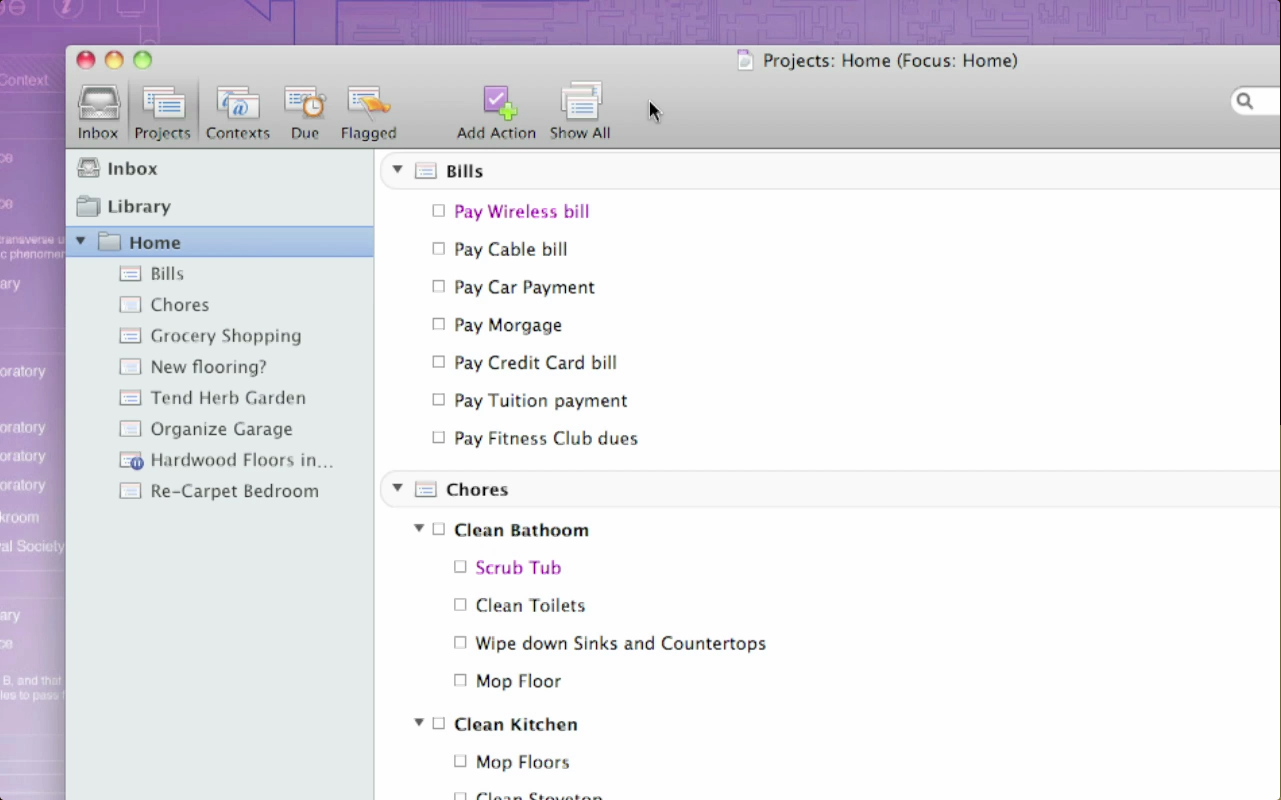Click New flooring? project icon
This screenshot has height=800, width=1281.
(x=130, y=367)
